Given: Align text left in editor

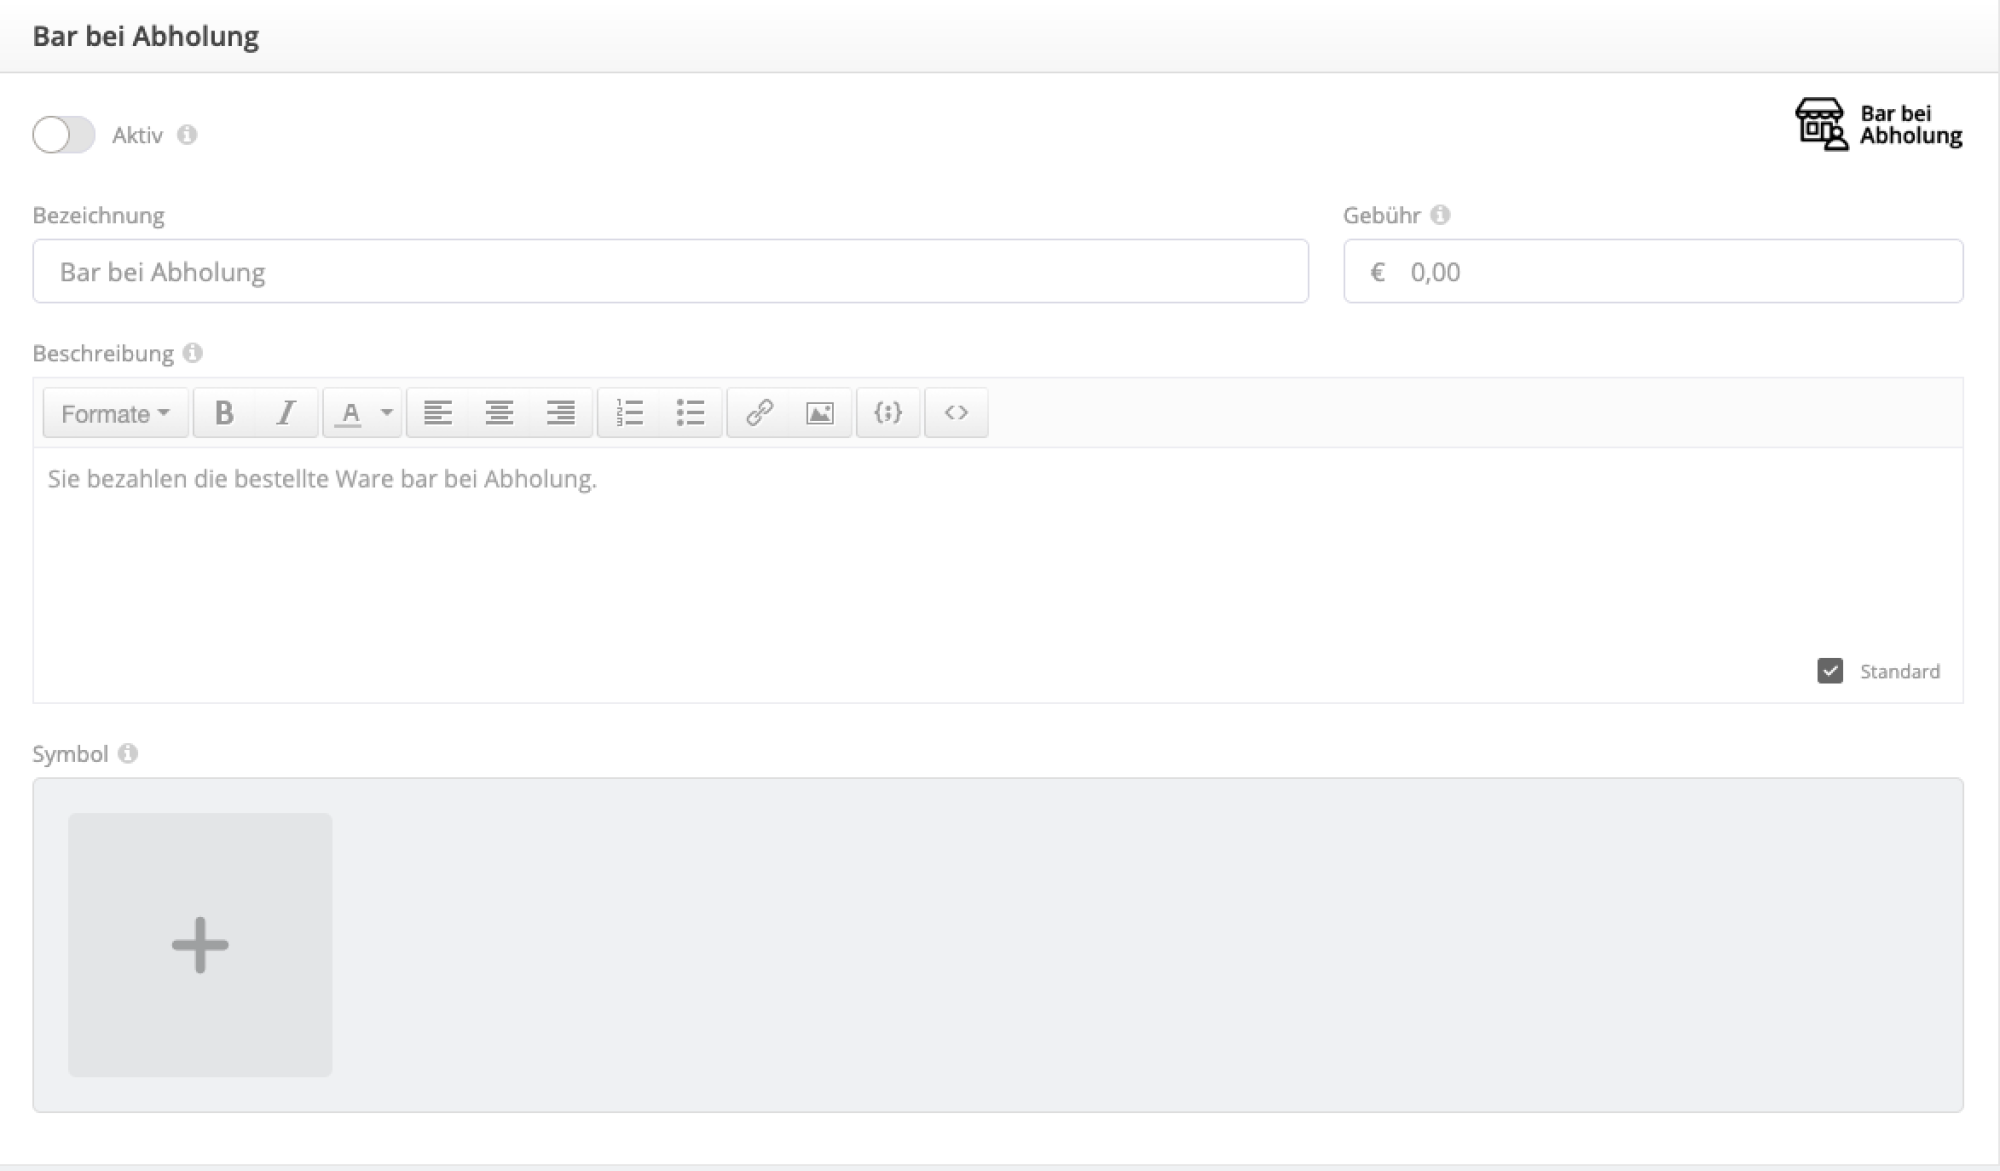Looking at the screenshot, I should [x=437, y=413].
